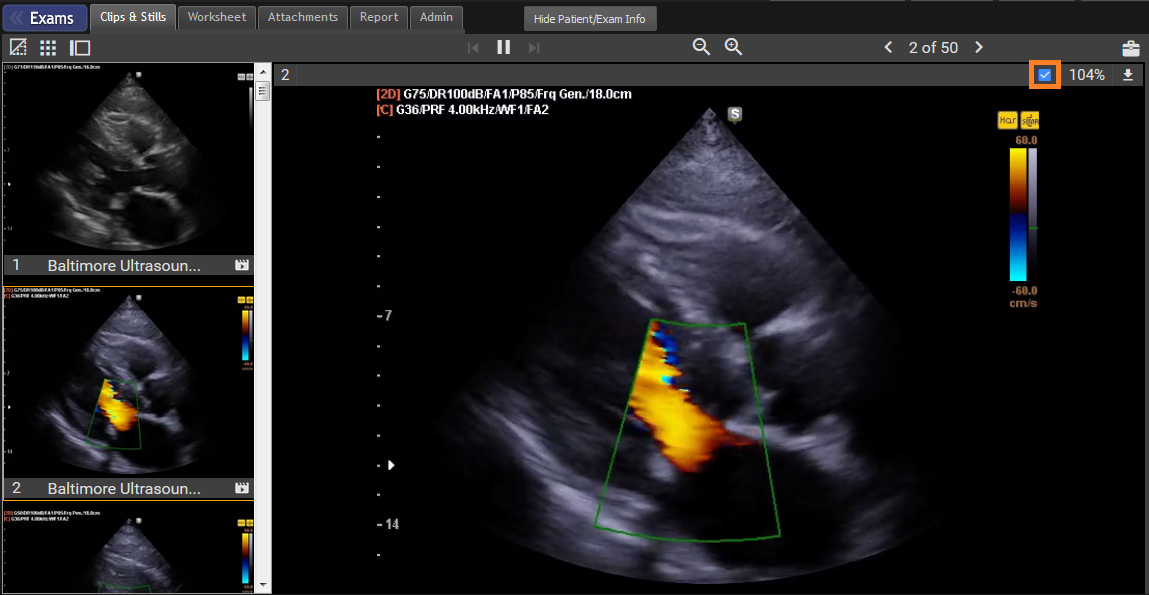Zoom in the ultrasound image
This screenshot has width=1149, height=595.
(733, 47)
